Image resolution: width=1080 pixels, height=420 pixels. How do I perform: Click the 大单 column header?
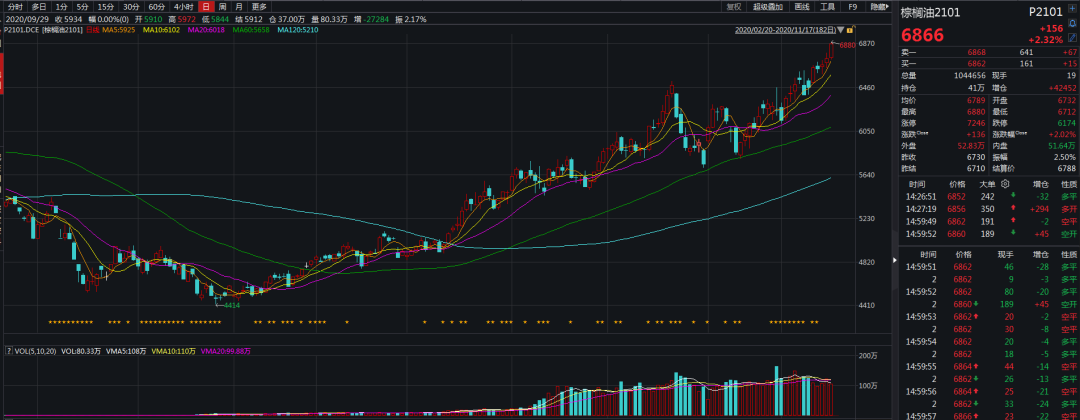point(988,184)
